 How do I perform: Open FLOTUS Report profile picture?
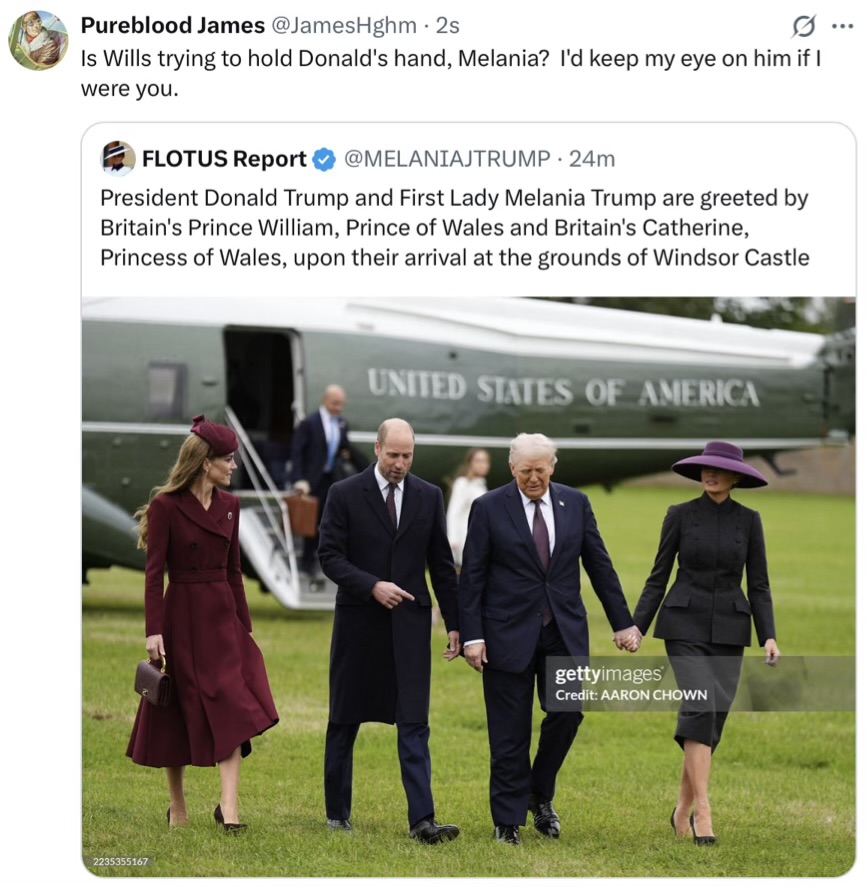point(118,158)
